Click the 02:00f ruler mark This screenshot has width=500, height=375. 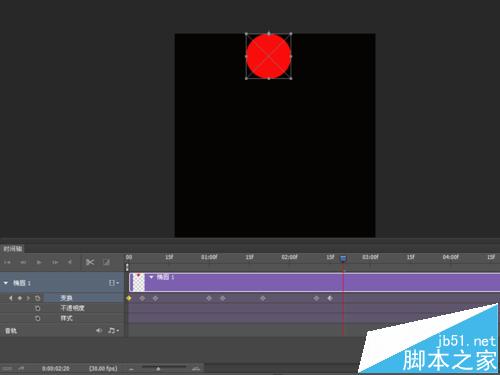(x=289, y=257)
